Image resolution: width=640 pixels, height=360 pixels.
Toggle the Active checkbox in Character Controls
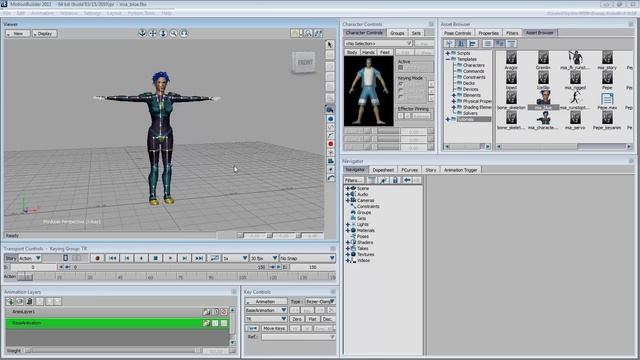tap(401, 68)
